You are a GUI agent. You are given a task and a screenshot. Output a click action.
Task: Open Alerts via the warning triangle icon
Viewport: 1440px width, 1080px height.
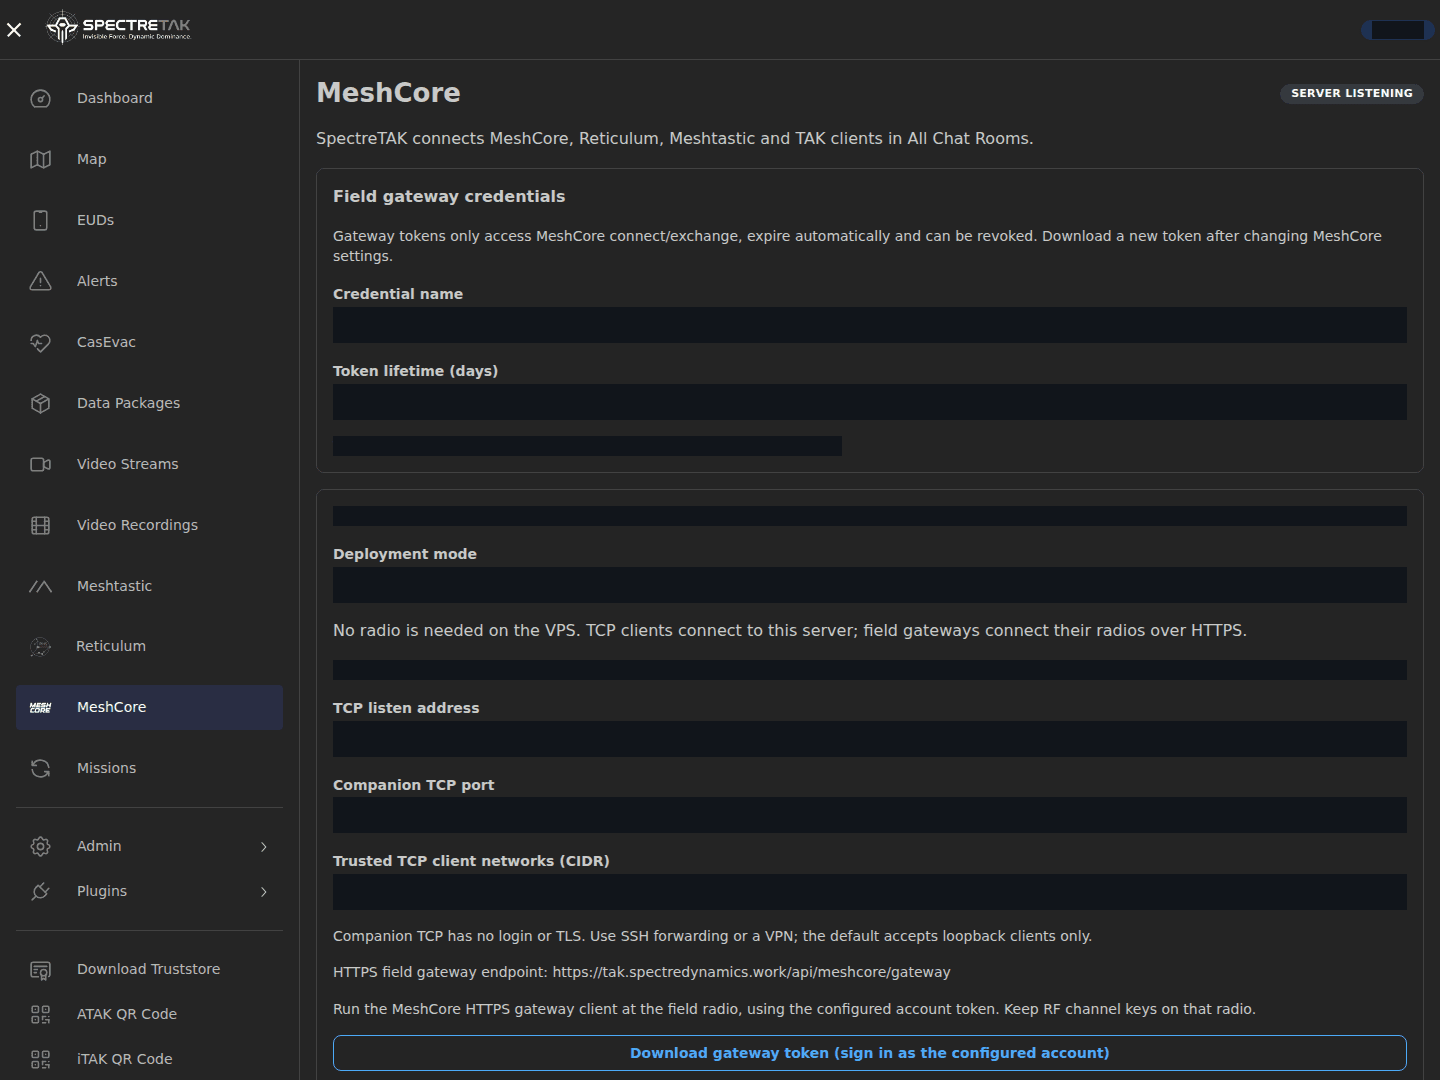40,281
